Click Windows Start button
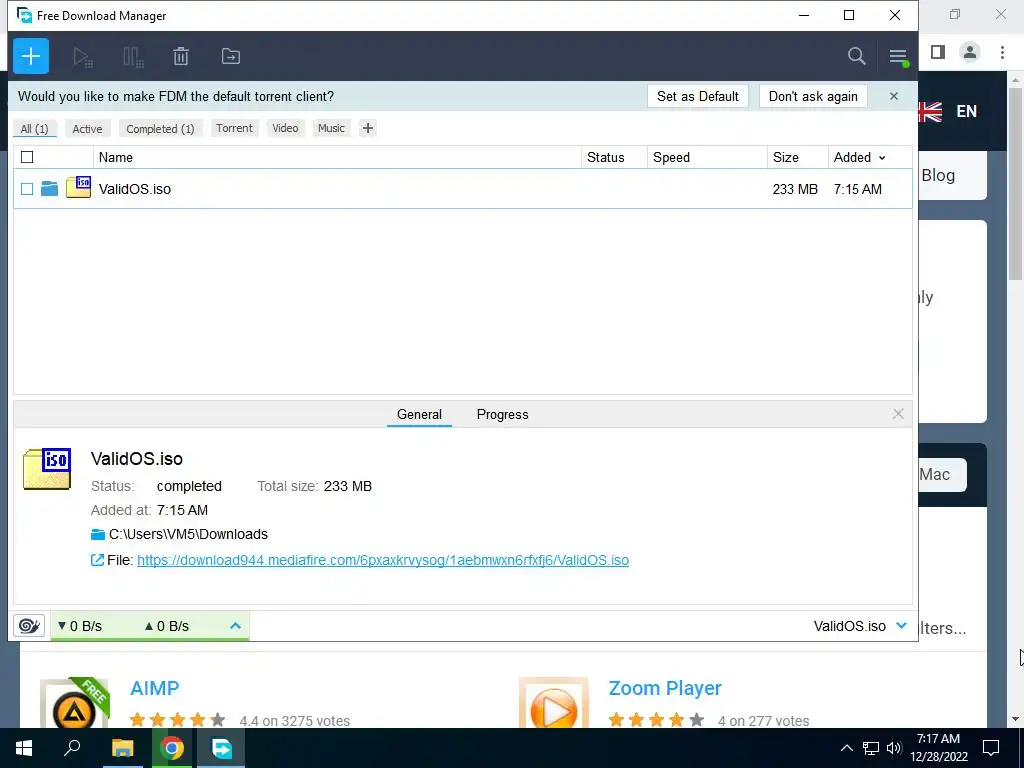The image size is (1024, 768). [24, 748]
